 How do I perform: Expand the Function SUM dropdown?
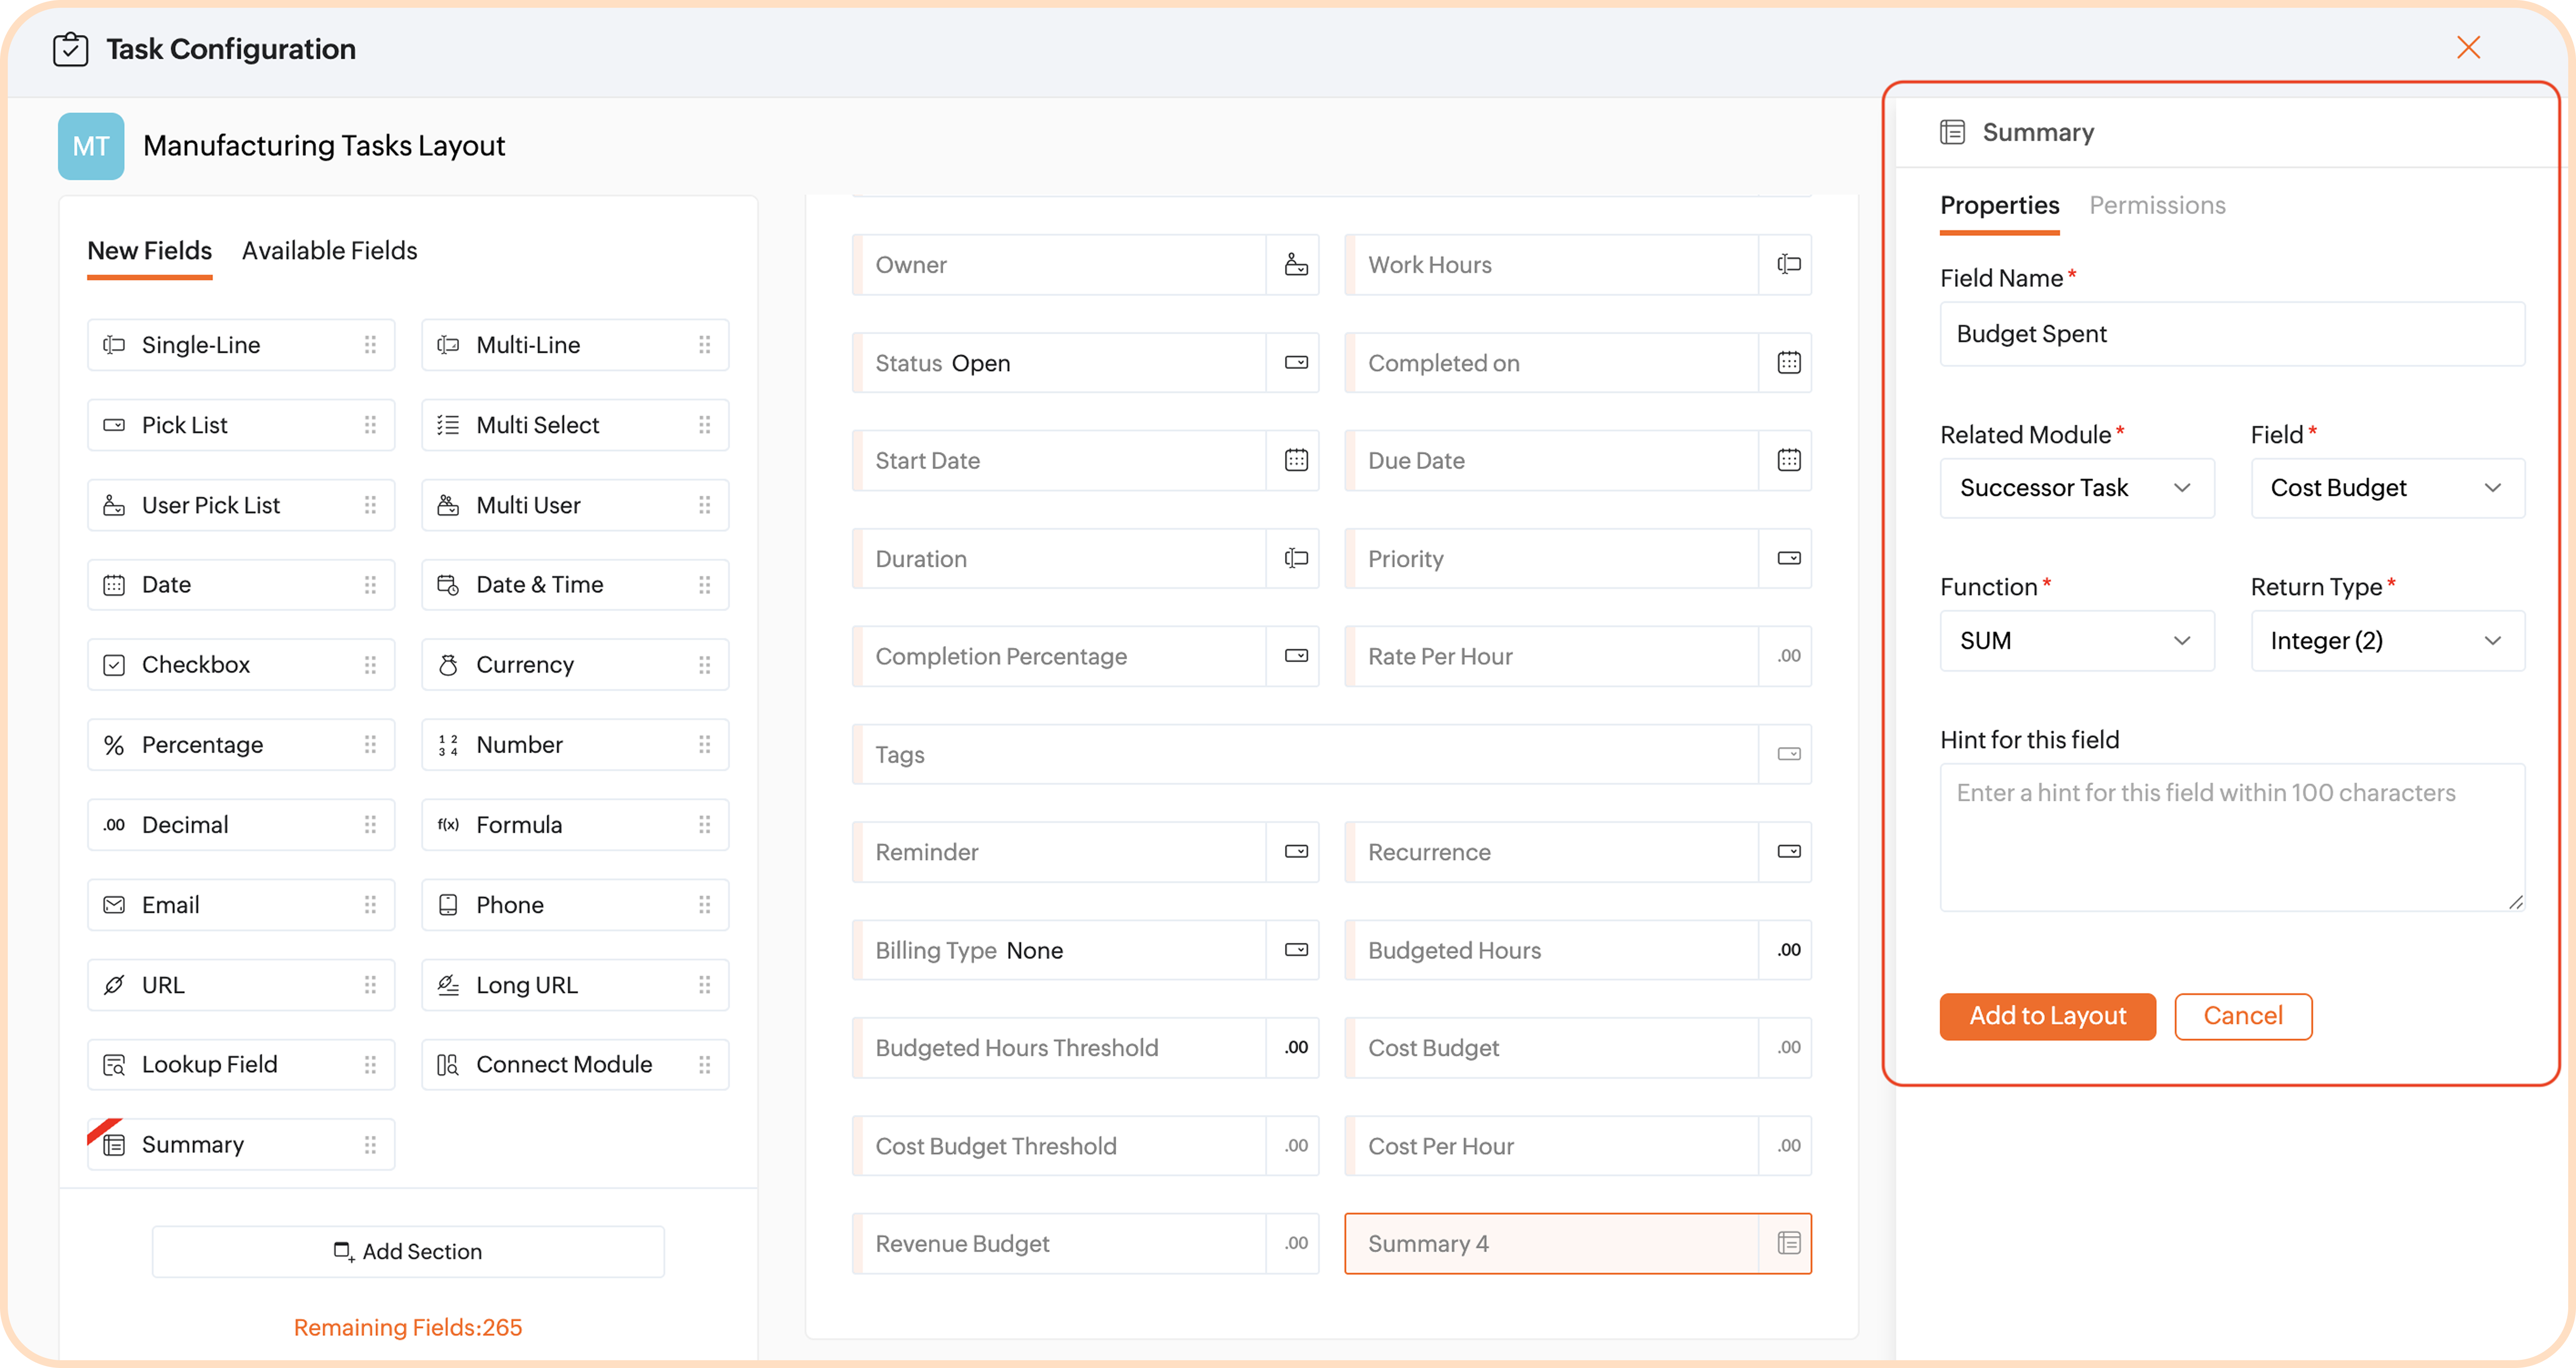click(x=2076, y=641)
